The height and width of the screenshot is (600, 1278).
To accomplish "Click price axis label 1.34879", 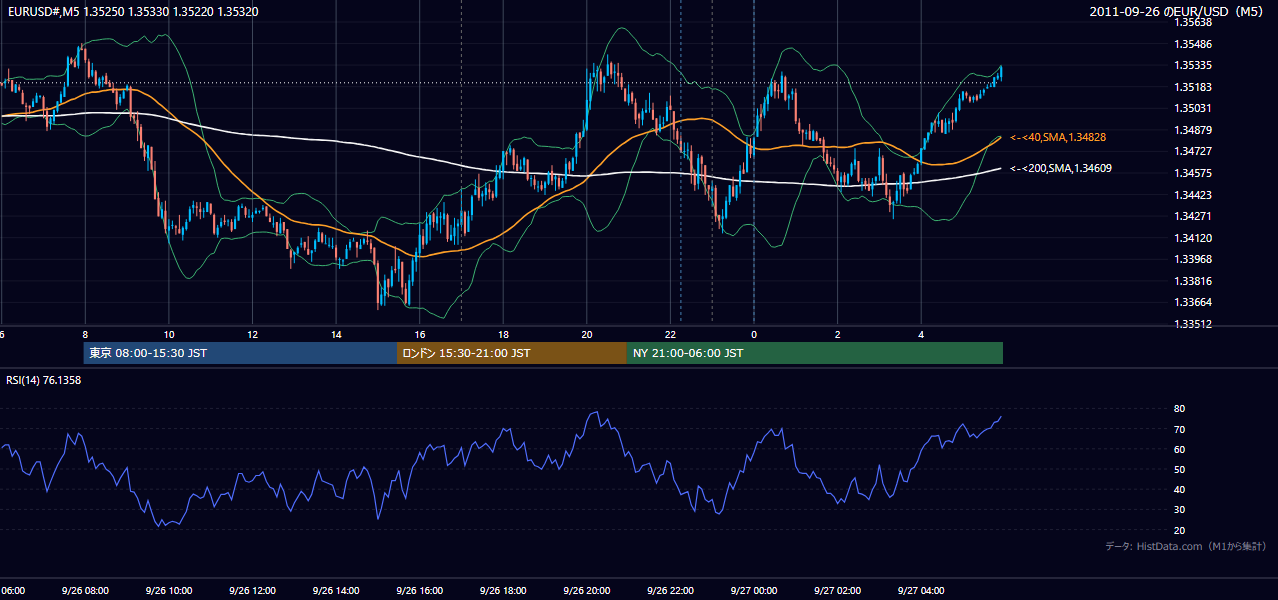I will 1194,130.
